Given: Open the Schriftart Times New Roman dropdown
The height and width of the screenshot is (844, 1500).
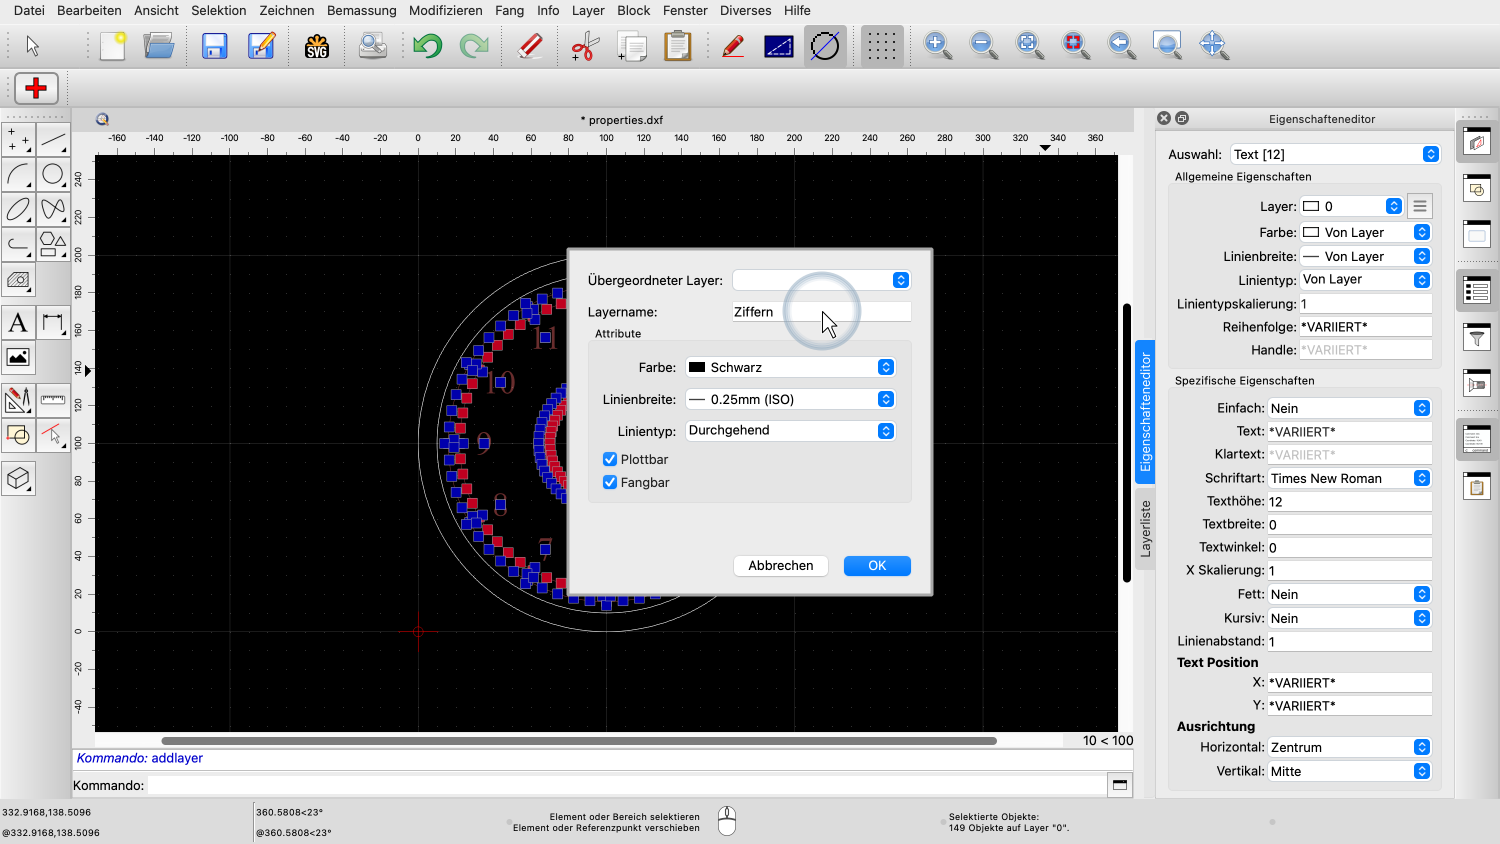Looking at the screenshot, I should 1349,478.
